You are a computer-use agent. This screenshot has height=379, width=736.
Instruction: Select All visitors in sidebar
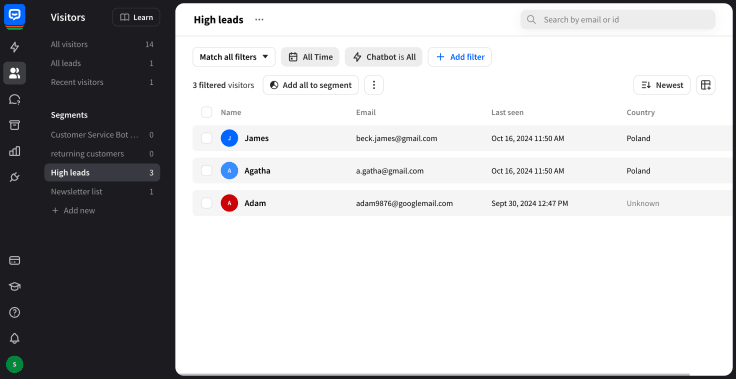102,44
